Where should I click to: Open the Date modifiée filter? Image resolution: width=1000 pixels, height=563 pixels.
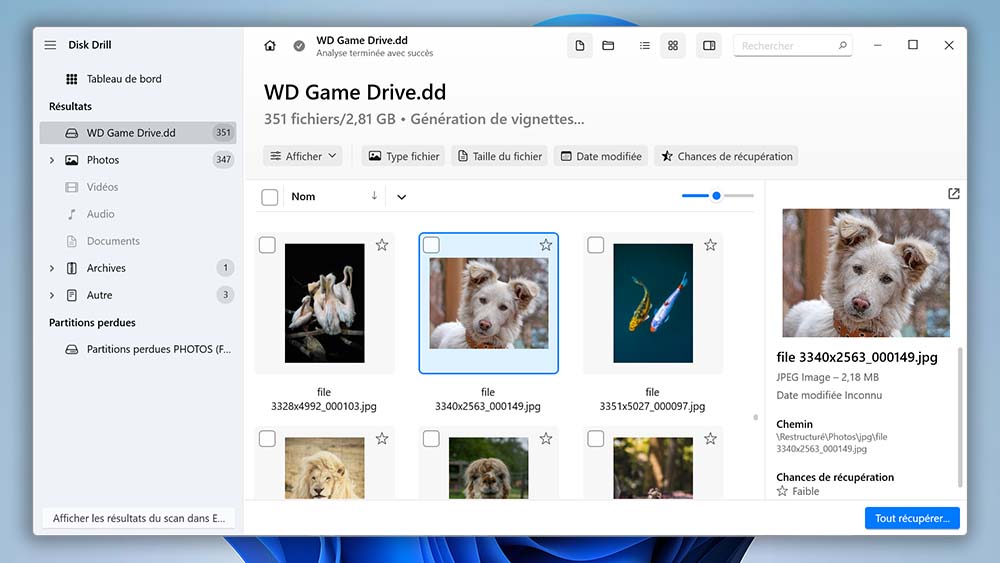coord(601,156)
